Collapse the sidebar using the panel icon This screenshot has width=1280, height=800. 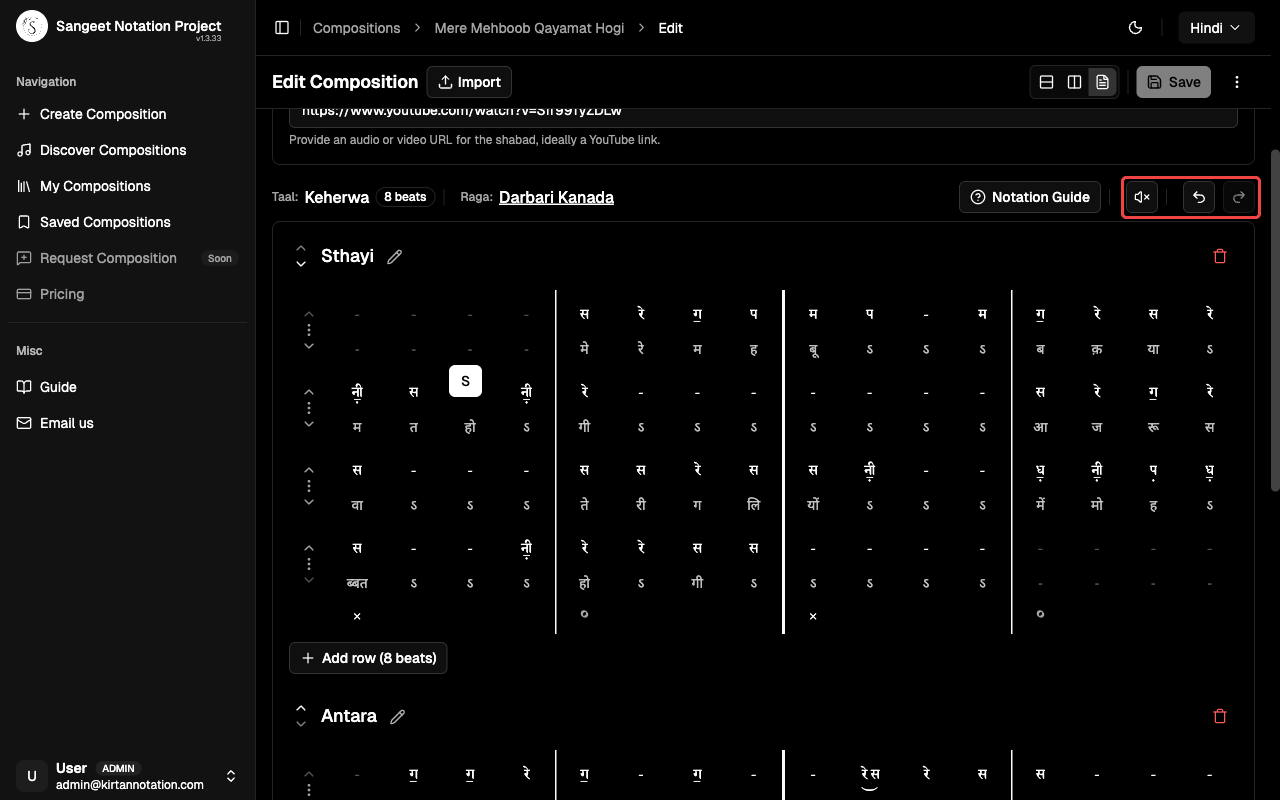click(282, 27)
